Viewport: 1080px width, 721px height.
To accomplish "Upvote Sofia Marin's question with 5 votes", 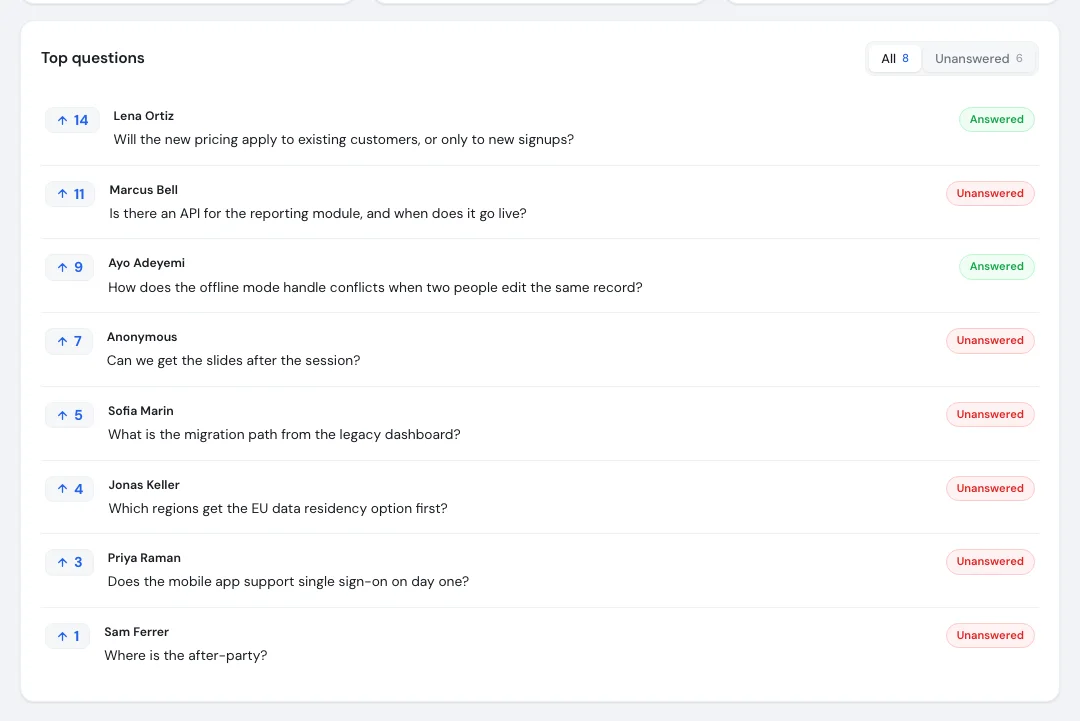I will (x=70, y=415).
